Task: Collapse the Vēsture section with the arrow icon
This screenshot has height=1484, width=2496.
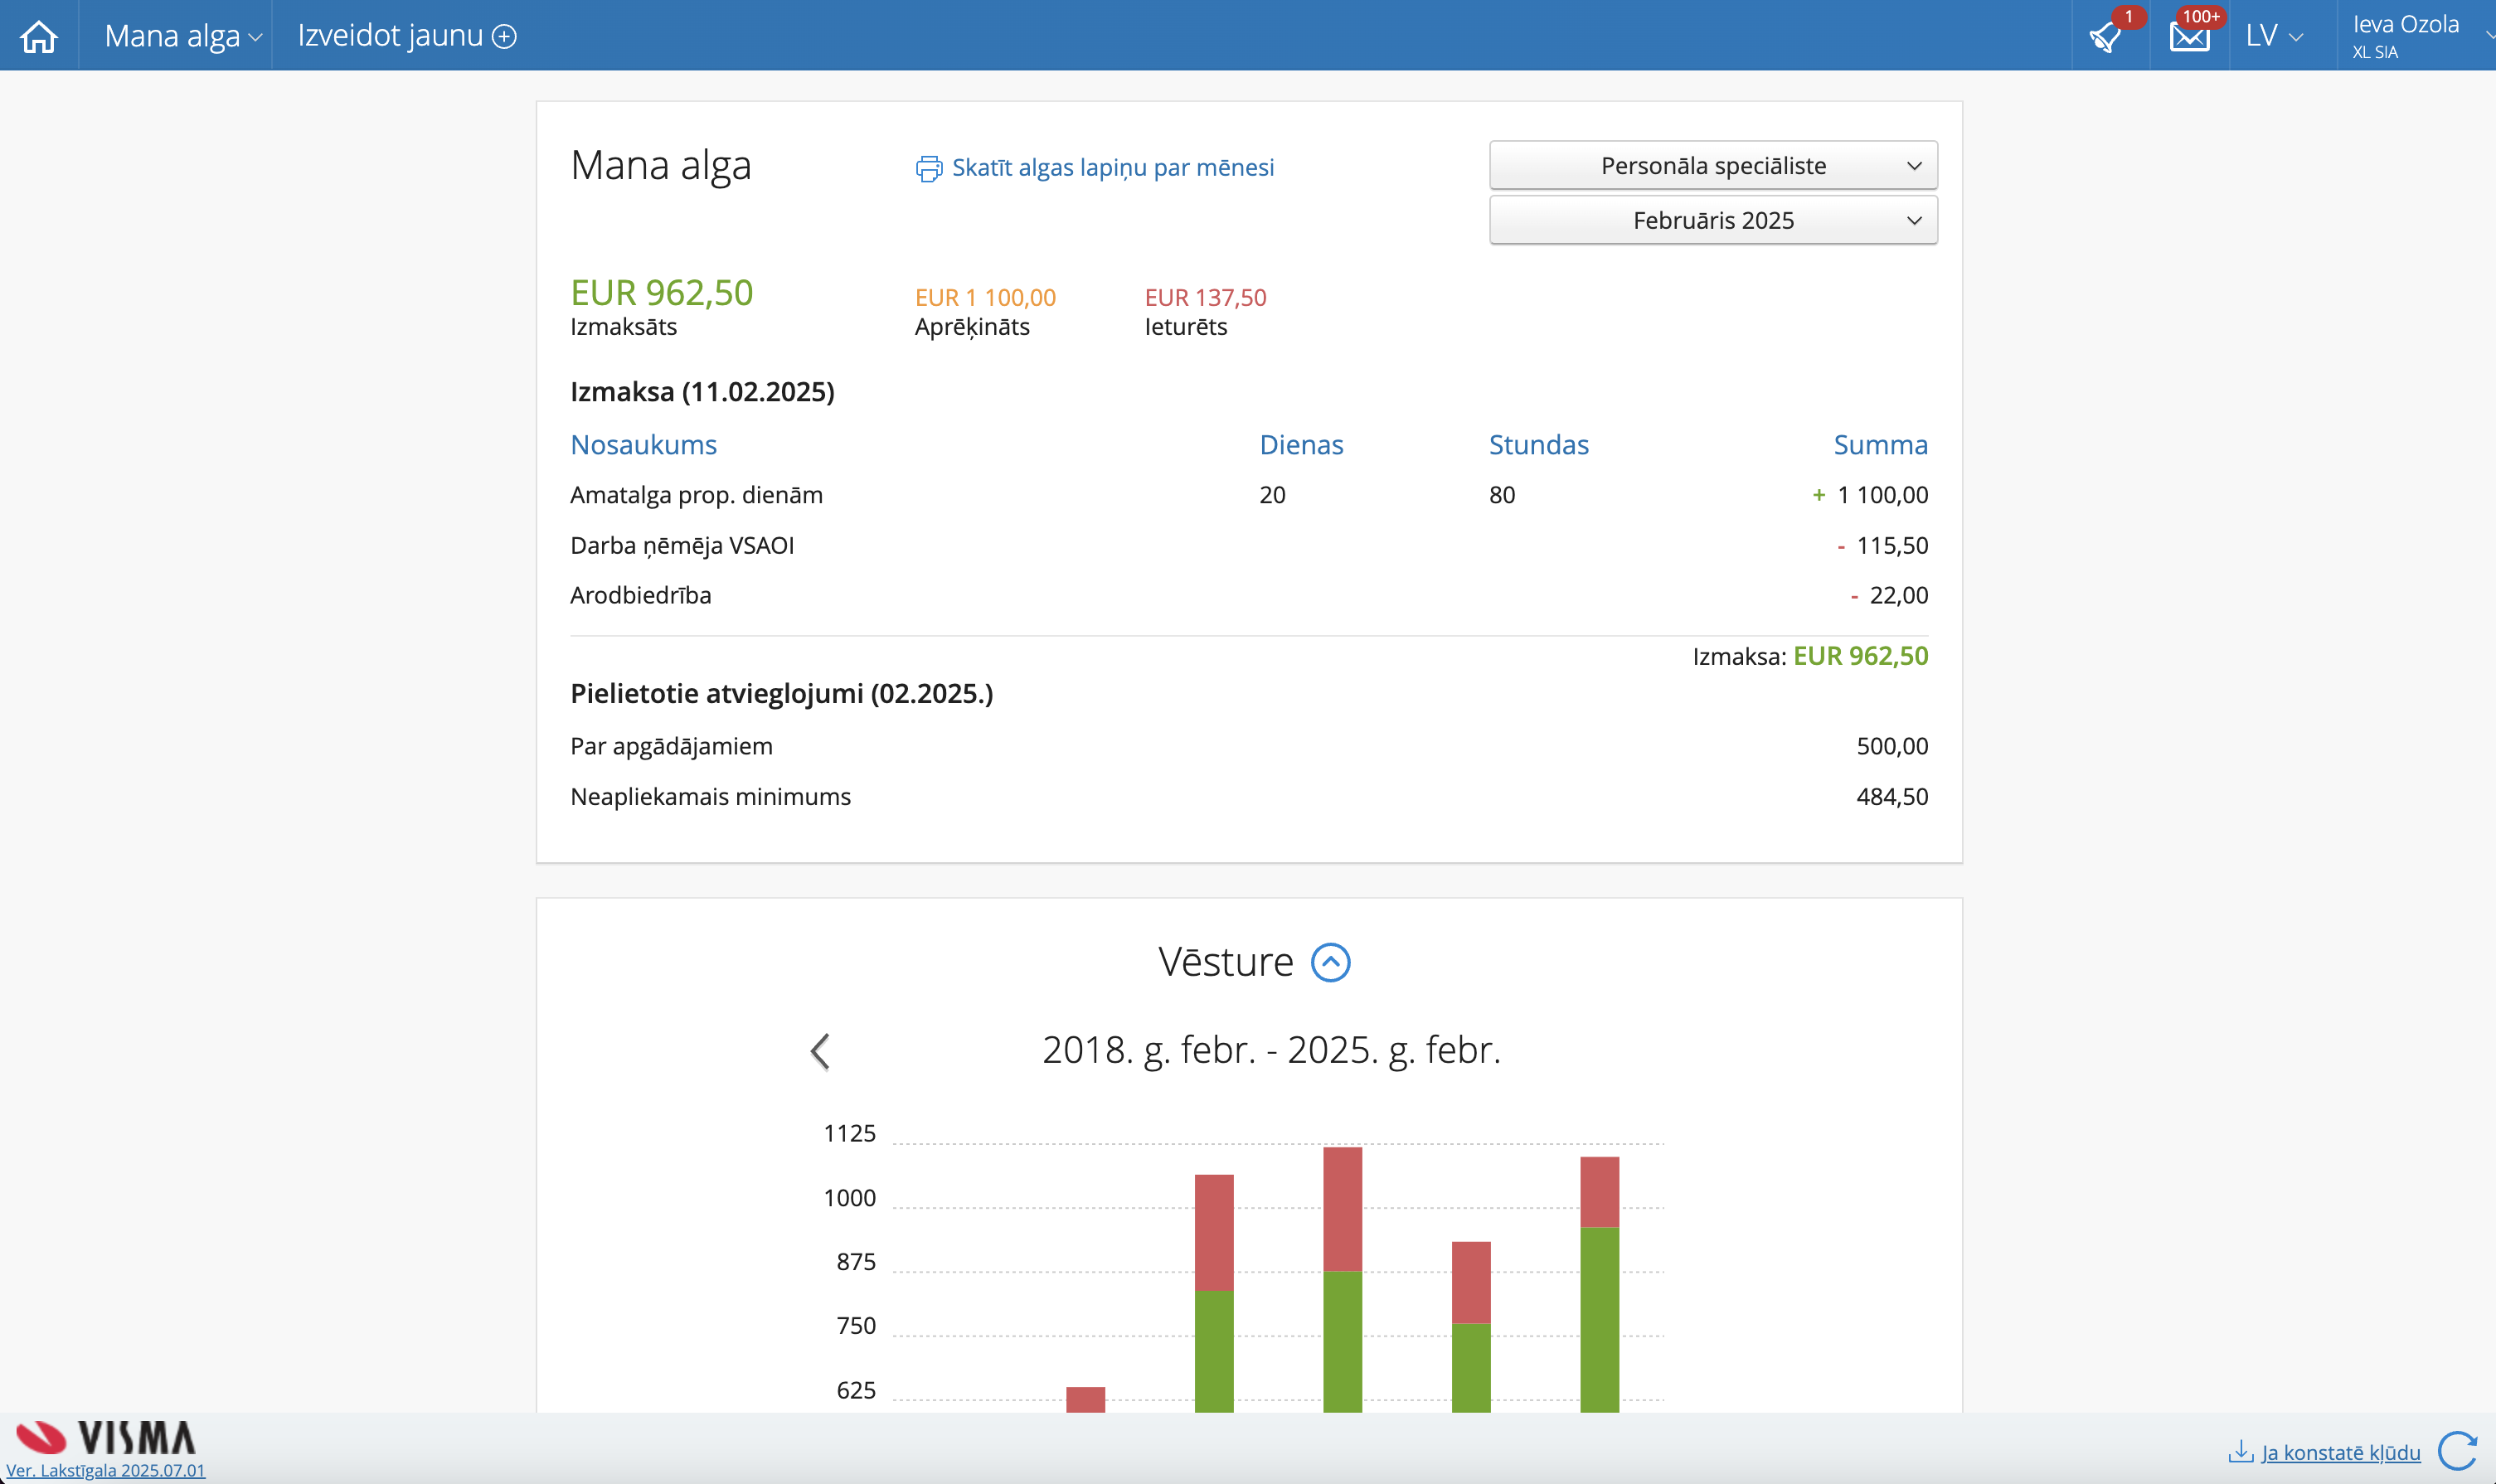Action: [x=1330, y=962]
